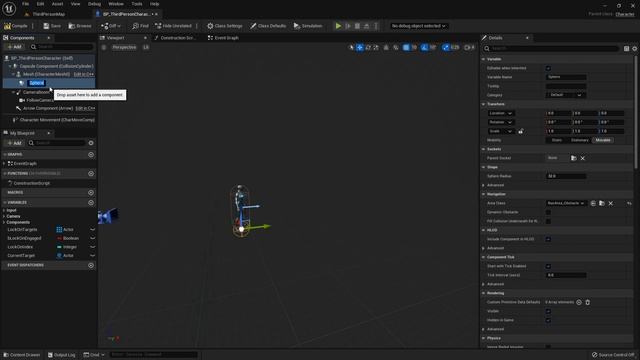Switch to the ThirdPersonMap tab
The image size is (640, 360).
[48, 14]
